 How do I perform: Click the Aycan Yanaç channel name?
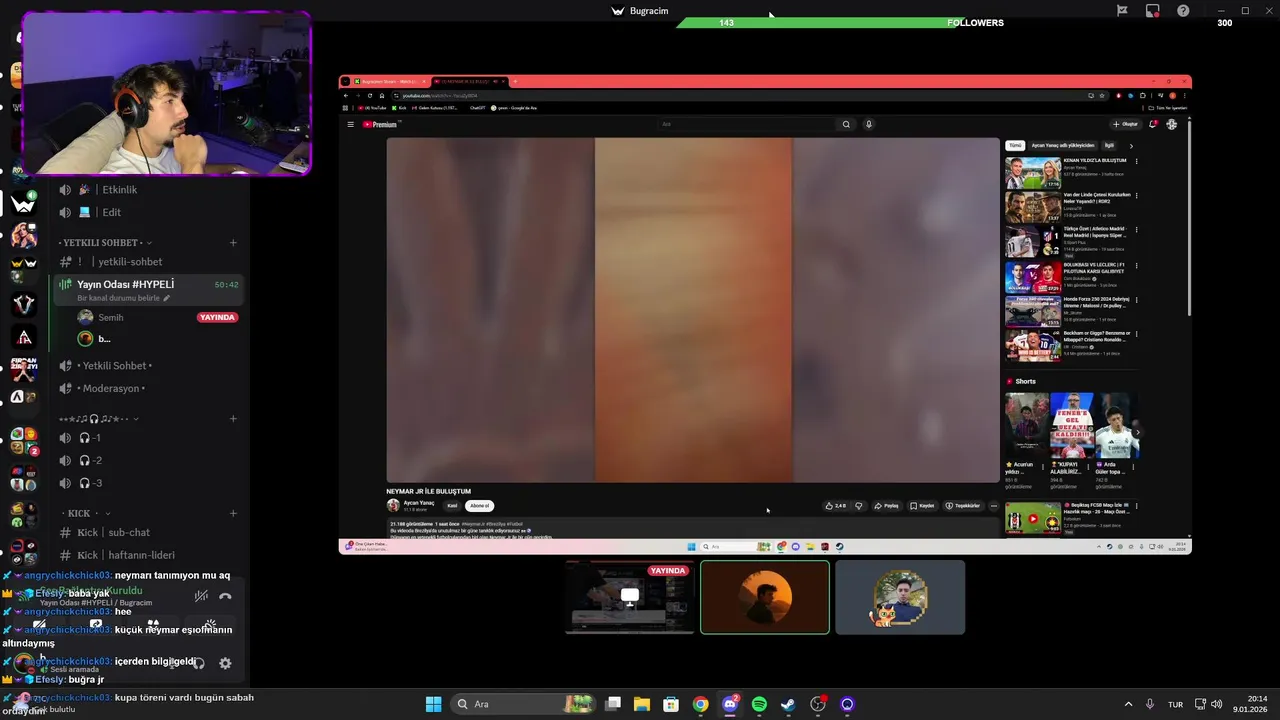(419, 503)
